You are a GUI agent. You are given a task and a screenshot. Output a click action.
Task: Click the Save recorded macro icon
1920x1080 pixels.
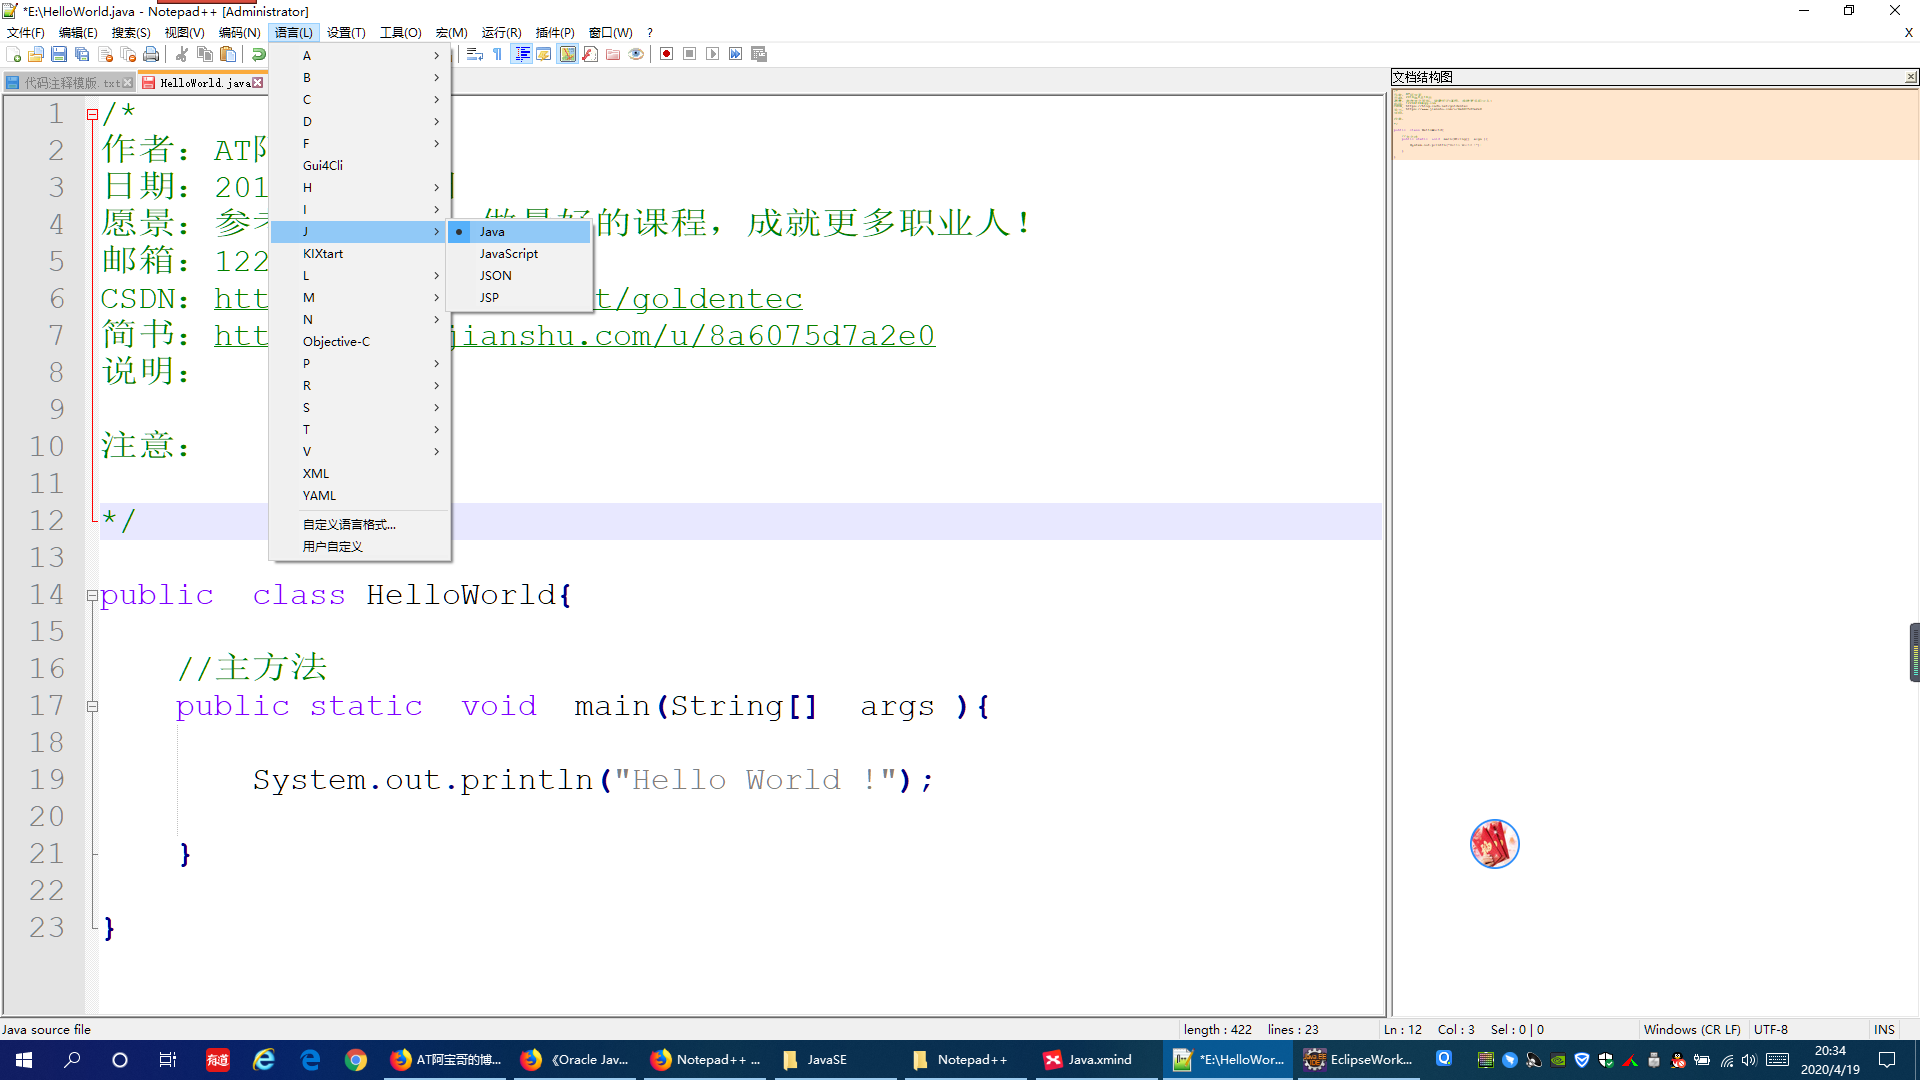759,54
